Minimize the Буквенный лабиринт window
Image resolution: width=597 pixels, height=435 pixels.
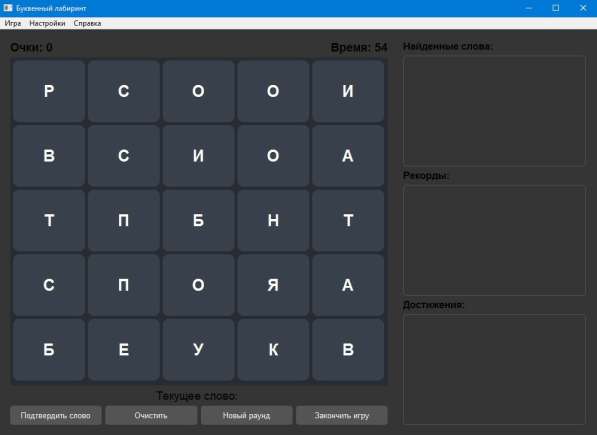coord(528,8)
